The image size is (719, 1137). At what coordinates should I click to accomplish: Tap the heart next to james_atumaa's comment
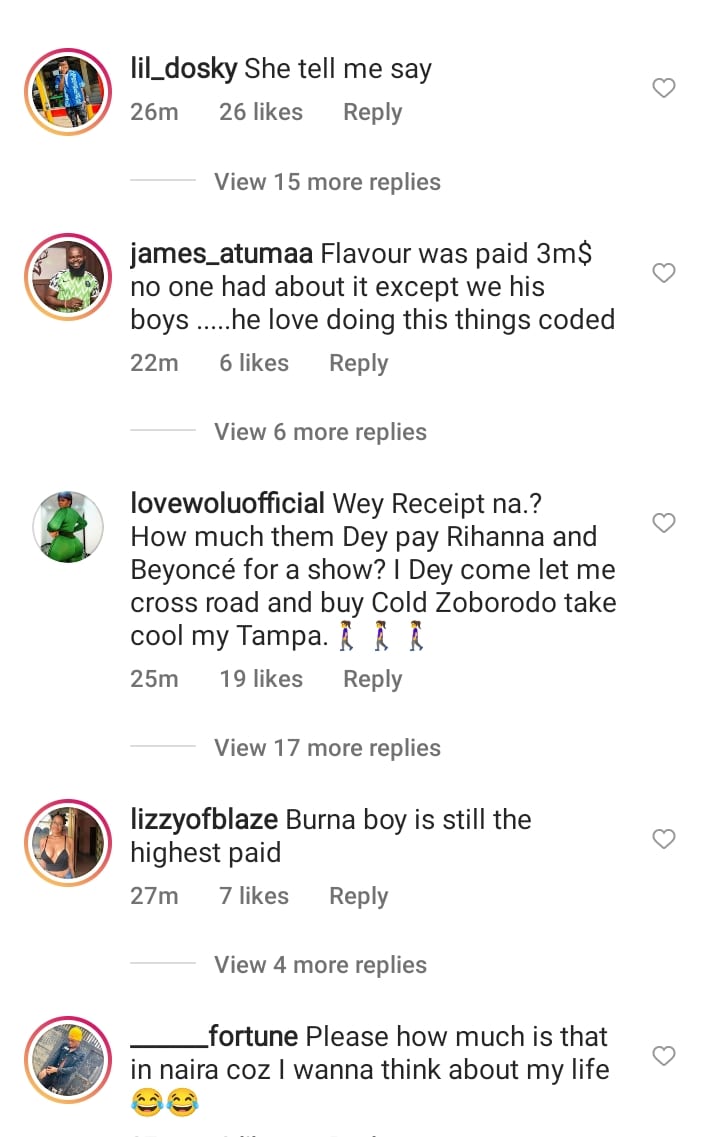pyautogui.click(x=664, y=273)
